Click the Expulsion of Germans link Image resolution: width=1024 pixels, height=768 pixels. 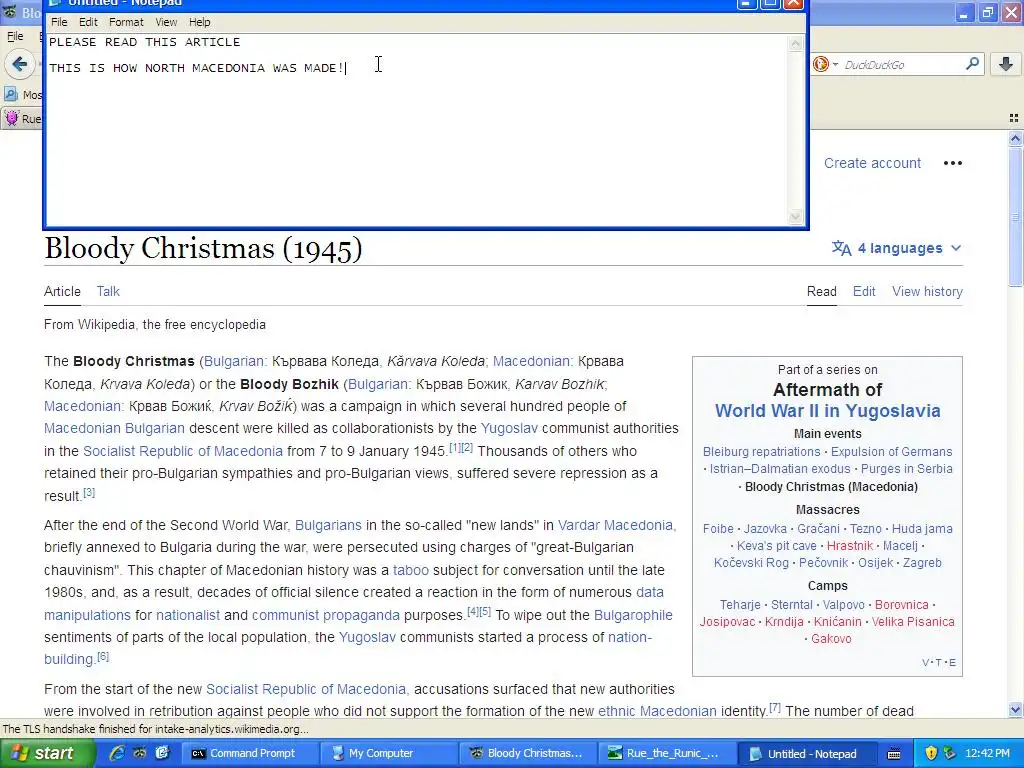891,452
